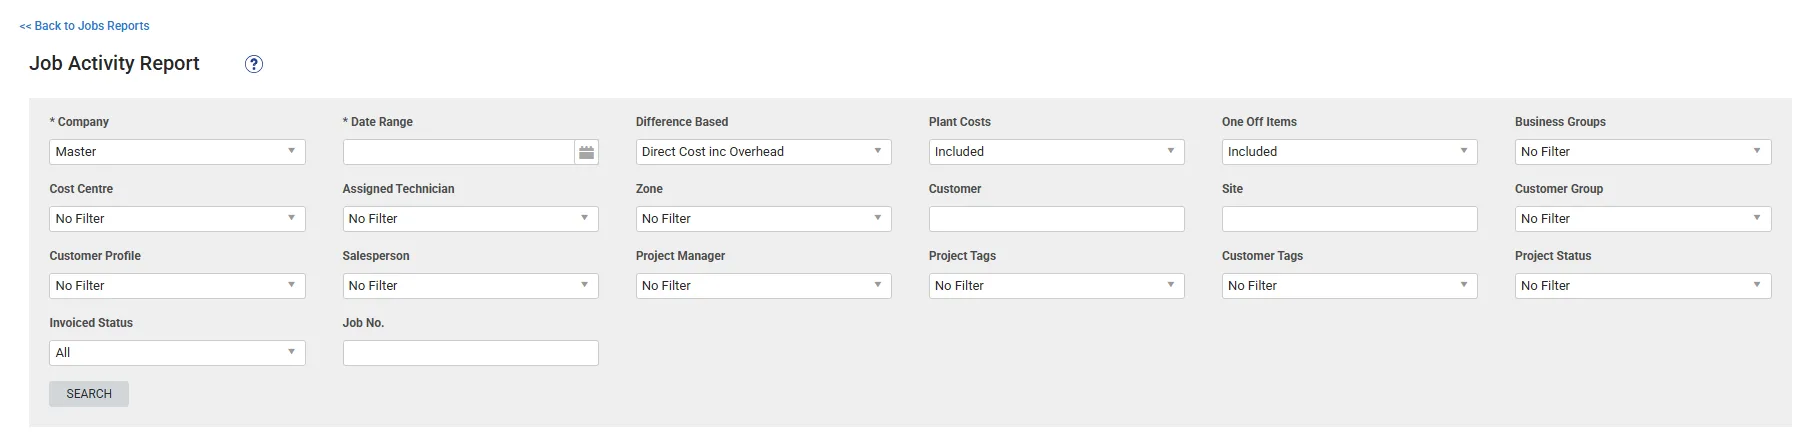Open the Customer Profile dropdown
The width and height of the screenshot is (1810, 440).
coord(177,286)
